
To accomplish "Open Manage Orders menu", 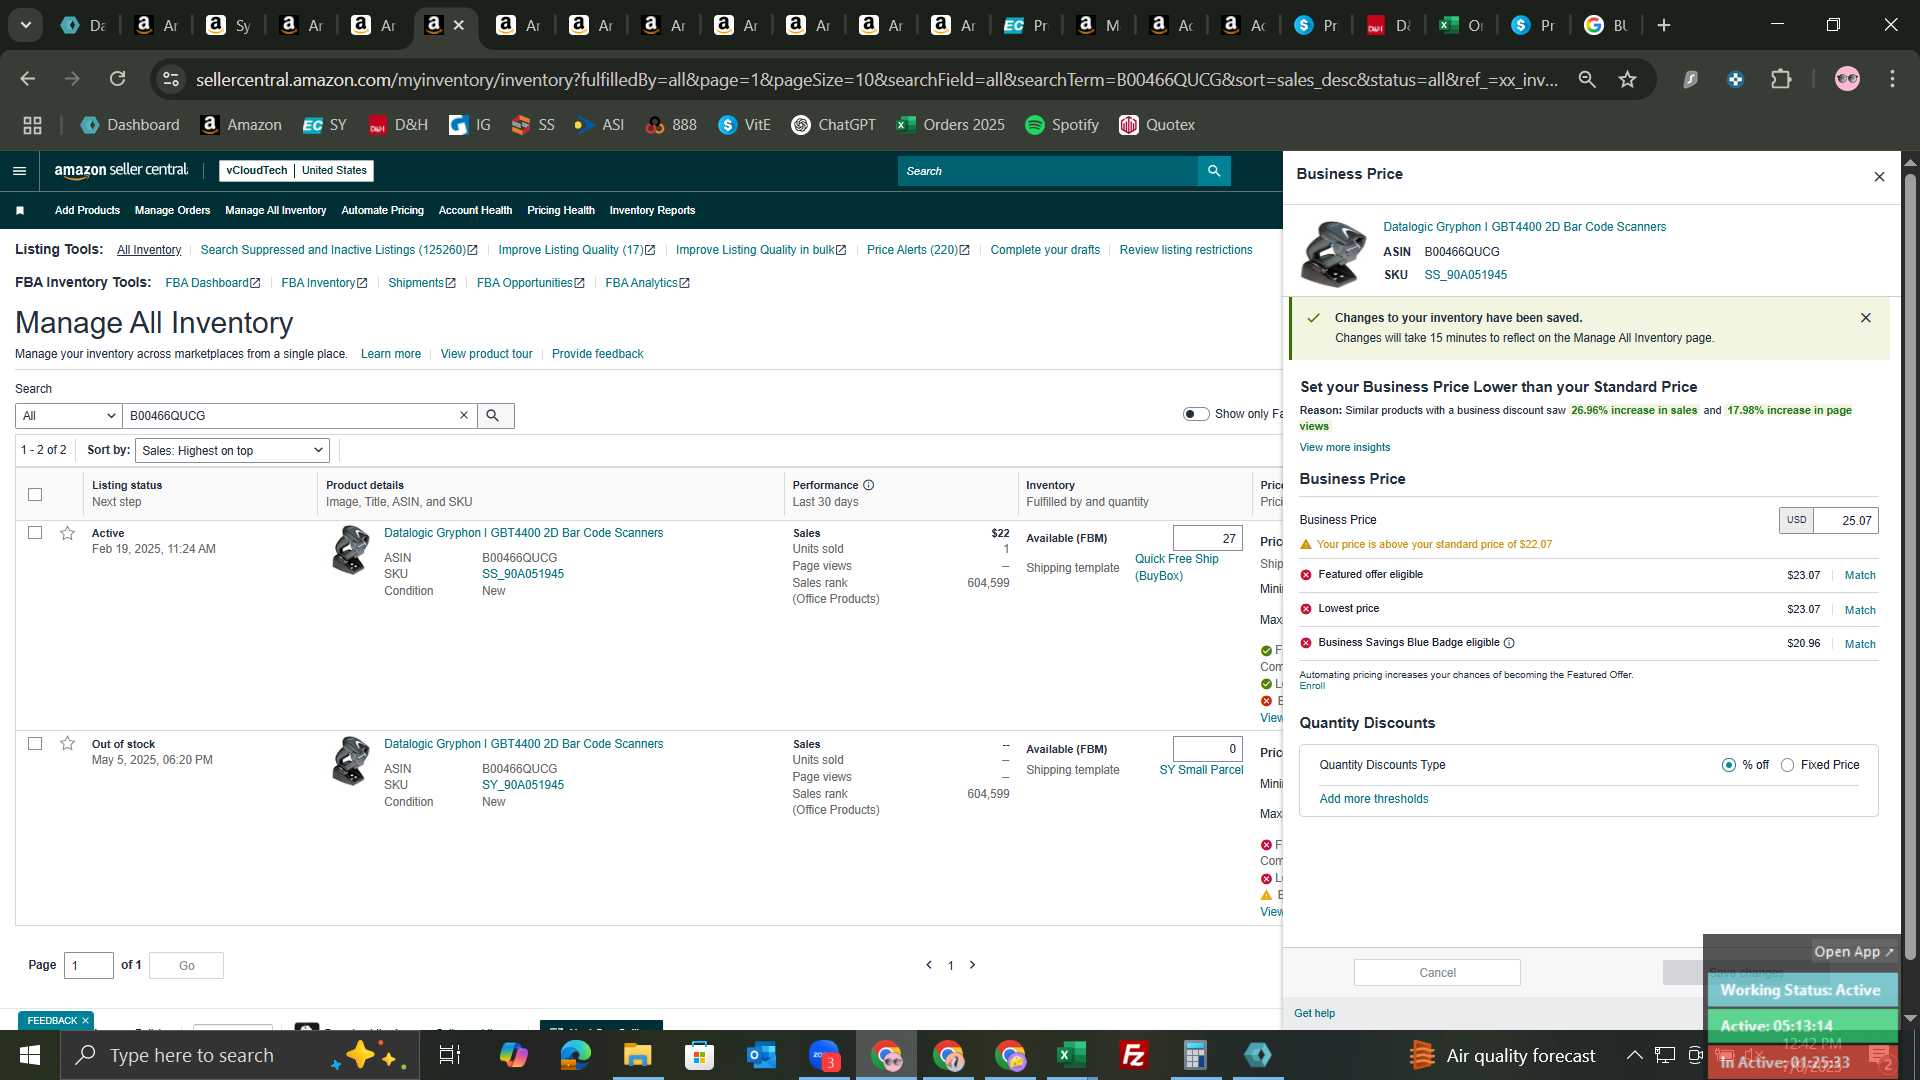I will coord(172,211).
